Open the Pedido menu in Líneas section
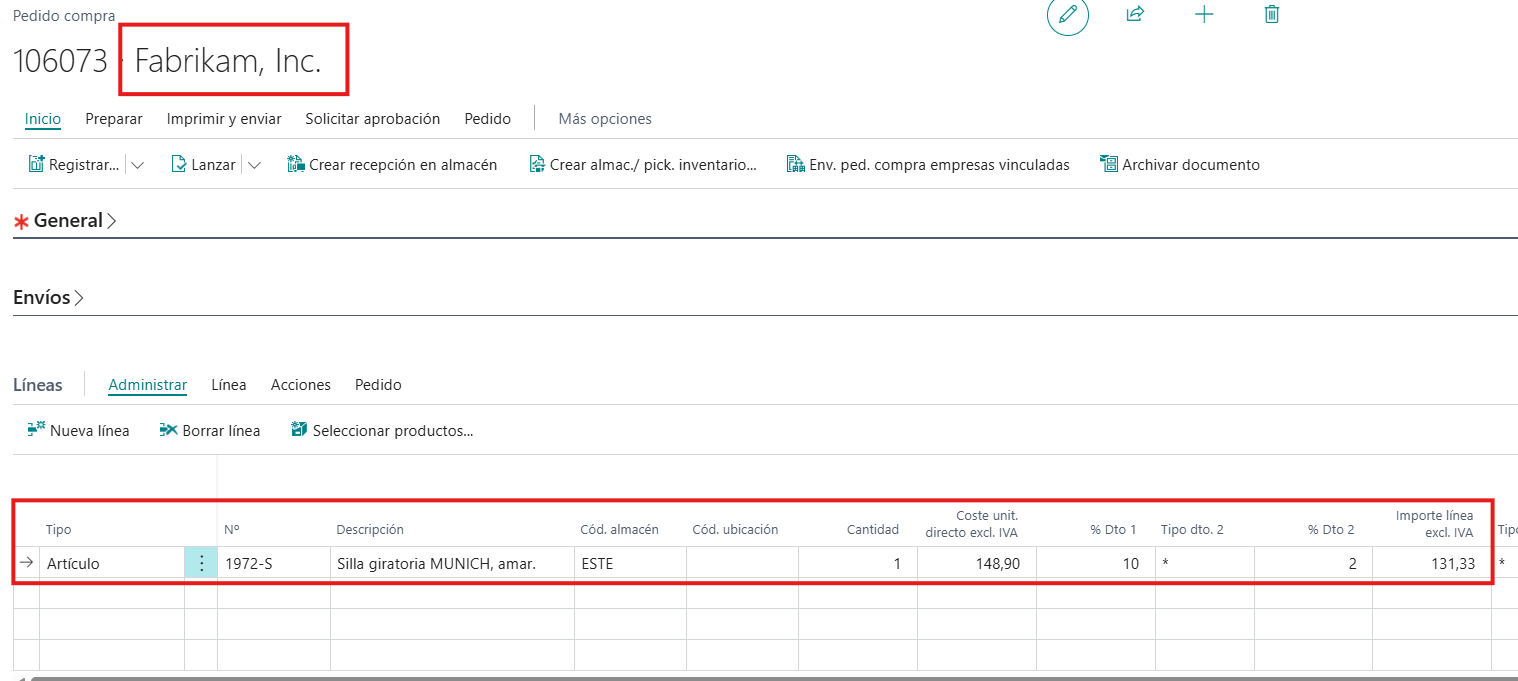 click(378, 385)
